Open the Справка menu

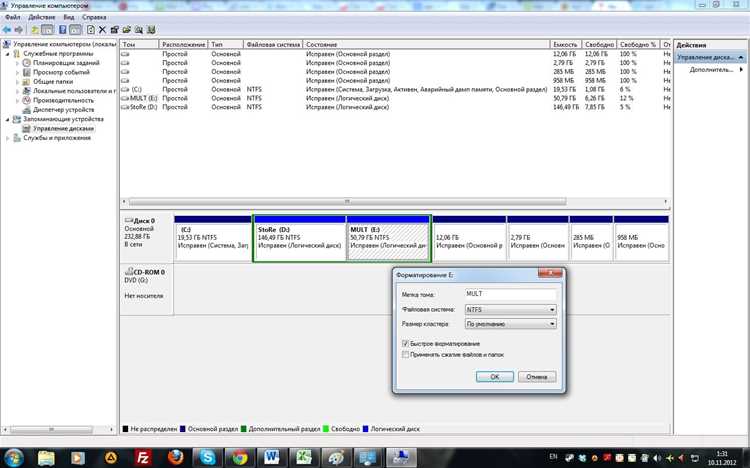coord(94,17)
